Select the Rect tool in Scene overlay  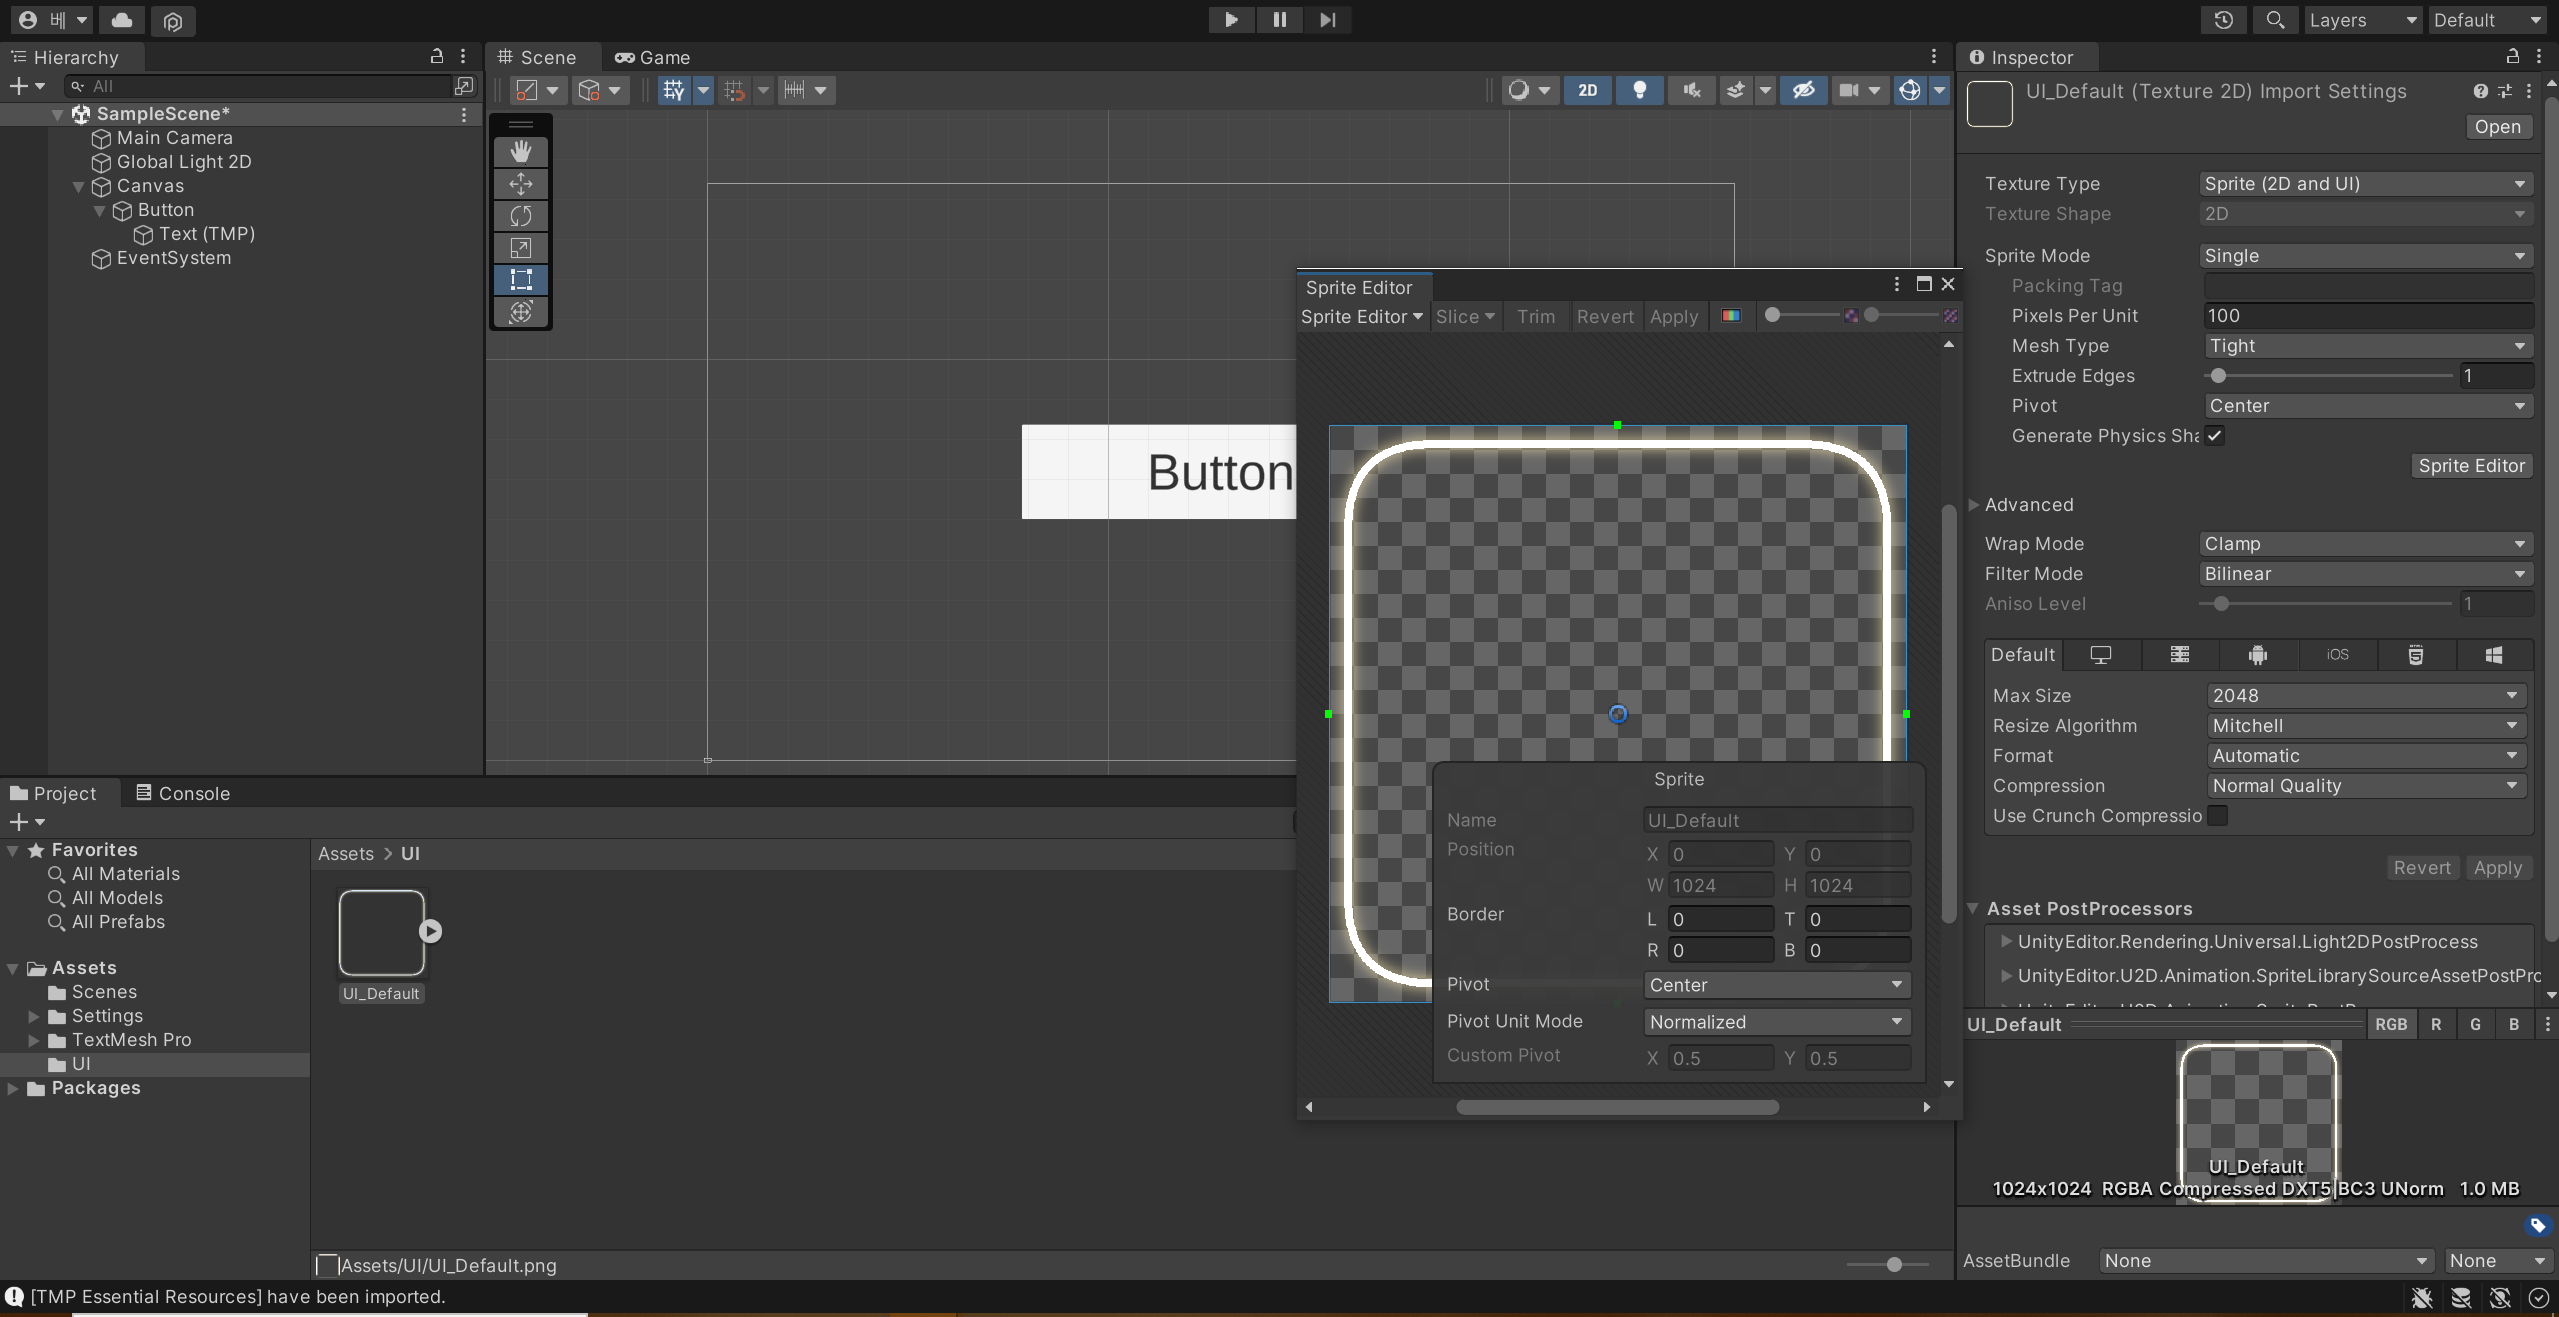(521, 279)
